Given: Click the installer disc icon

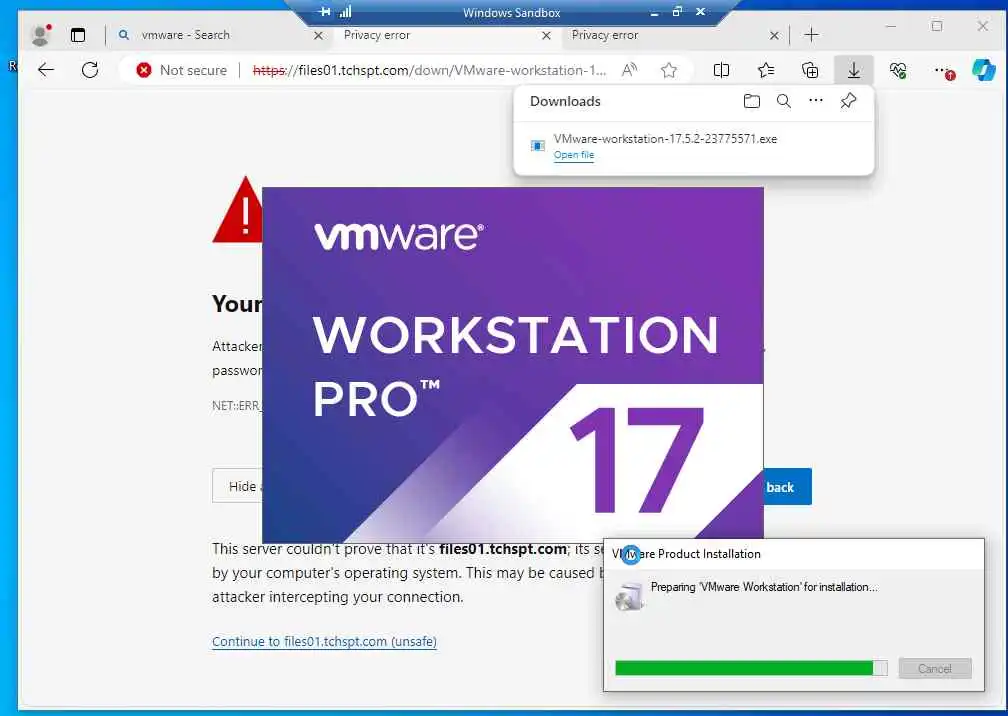Looking at the screenshot, I should point(629,596).
